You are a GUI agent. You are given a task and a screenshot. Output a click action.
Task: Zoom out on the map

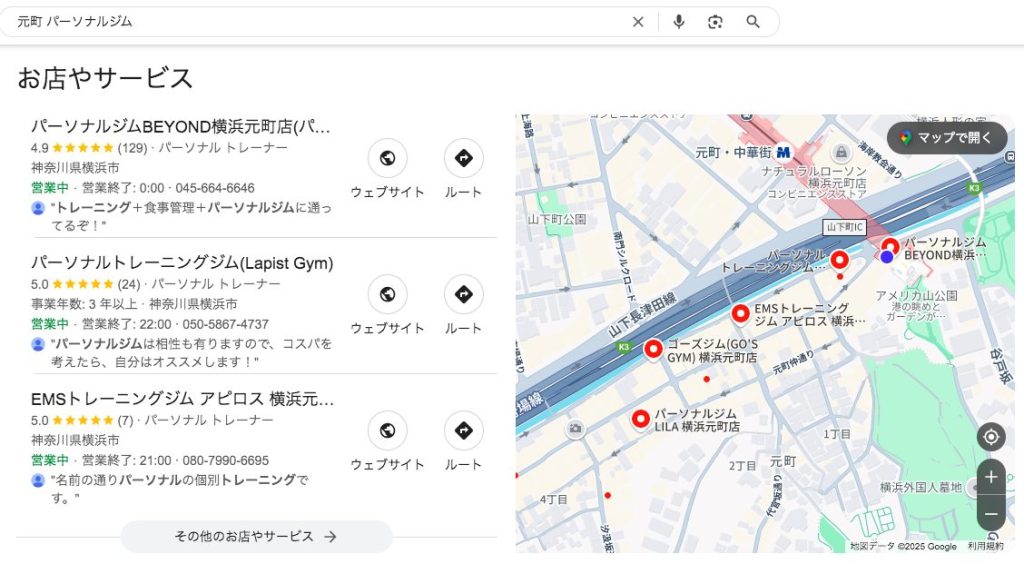coord(990,514)
